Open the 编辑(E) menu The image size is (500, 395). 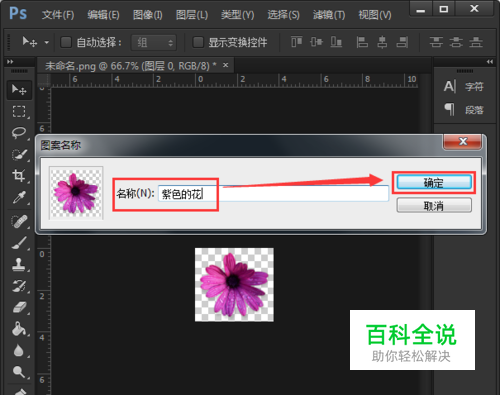103,15
